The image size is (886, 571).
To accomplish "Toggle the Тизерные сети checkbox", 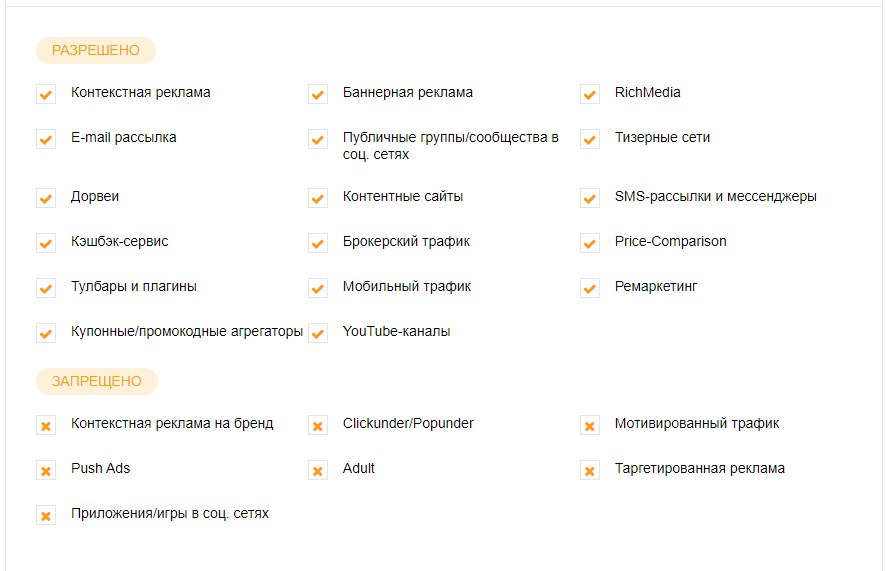I will pos(590,139).
